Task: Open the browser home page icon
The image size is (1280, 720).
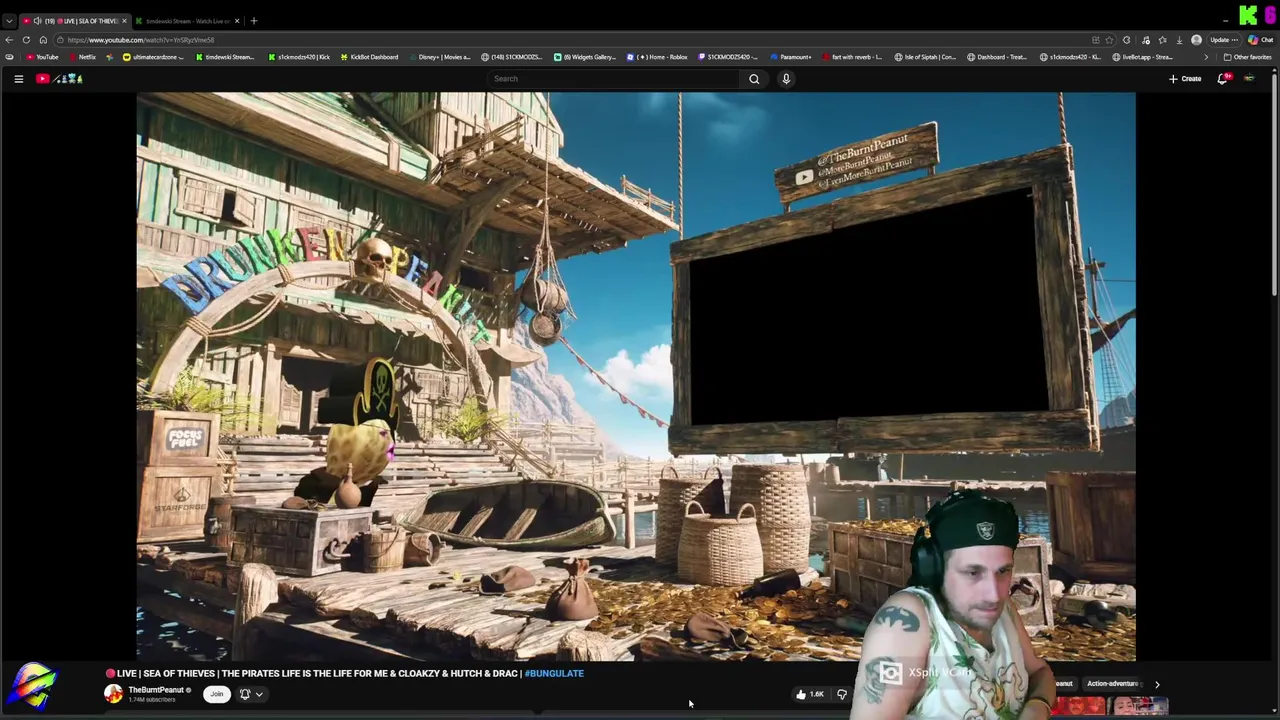Action: pos(43,40)
